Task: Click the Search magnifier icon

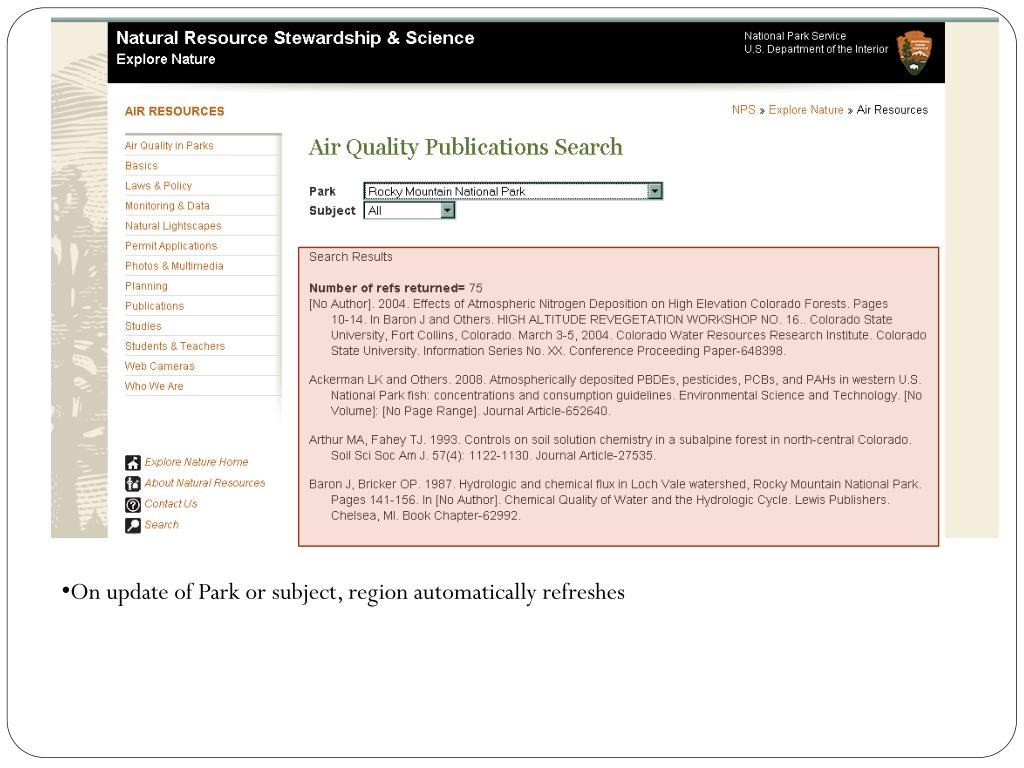Action: (x=133, y=526)
